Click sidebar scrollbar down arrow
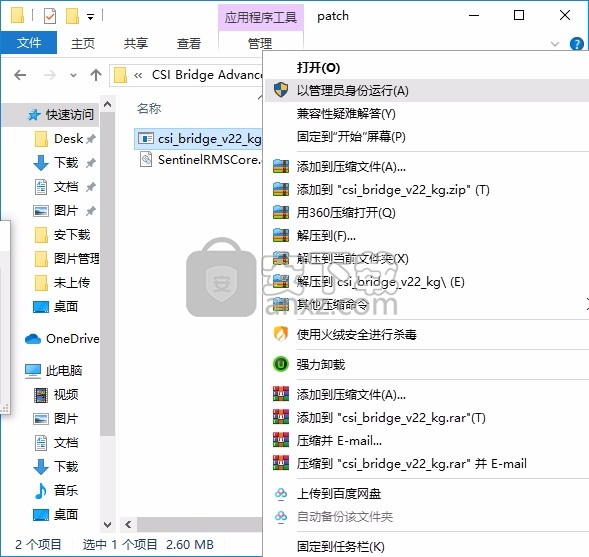 (107, 525)
